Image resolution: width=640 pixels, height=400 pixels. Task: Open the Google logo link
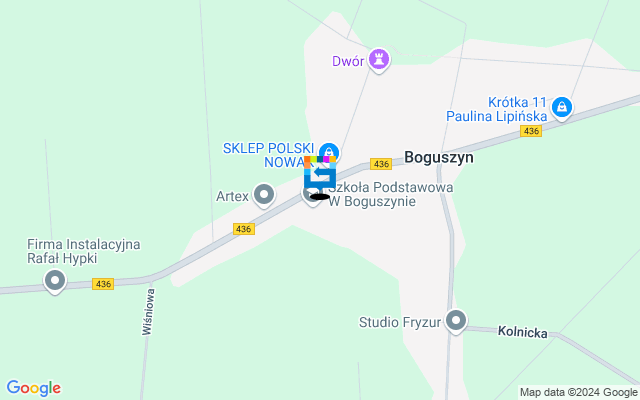pyautogui.click(x=33, y=388)
